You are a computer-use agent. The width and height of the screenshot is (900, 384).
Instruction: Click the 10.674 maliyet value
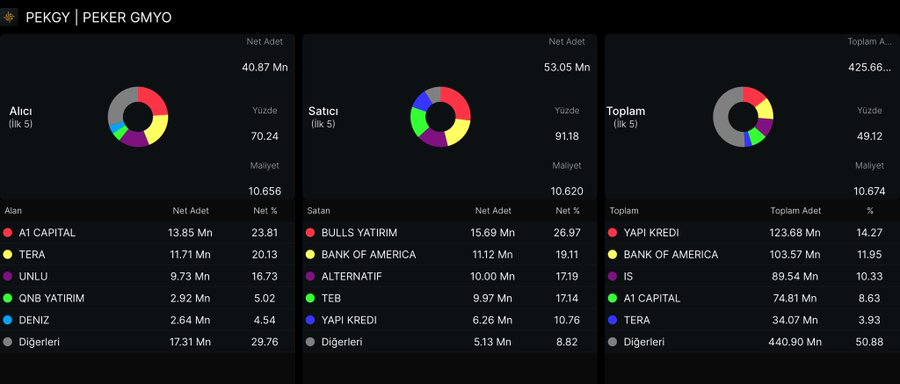pos(869,192)
